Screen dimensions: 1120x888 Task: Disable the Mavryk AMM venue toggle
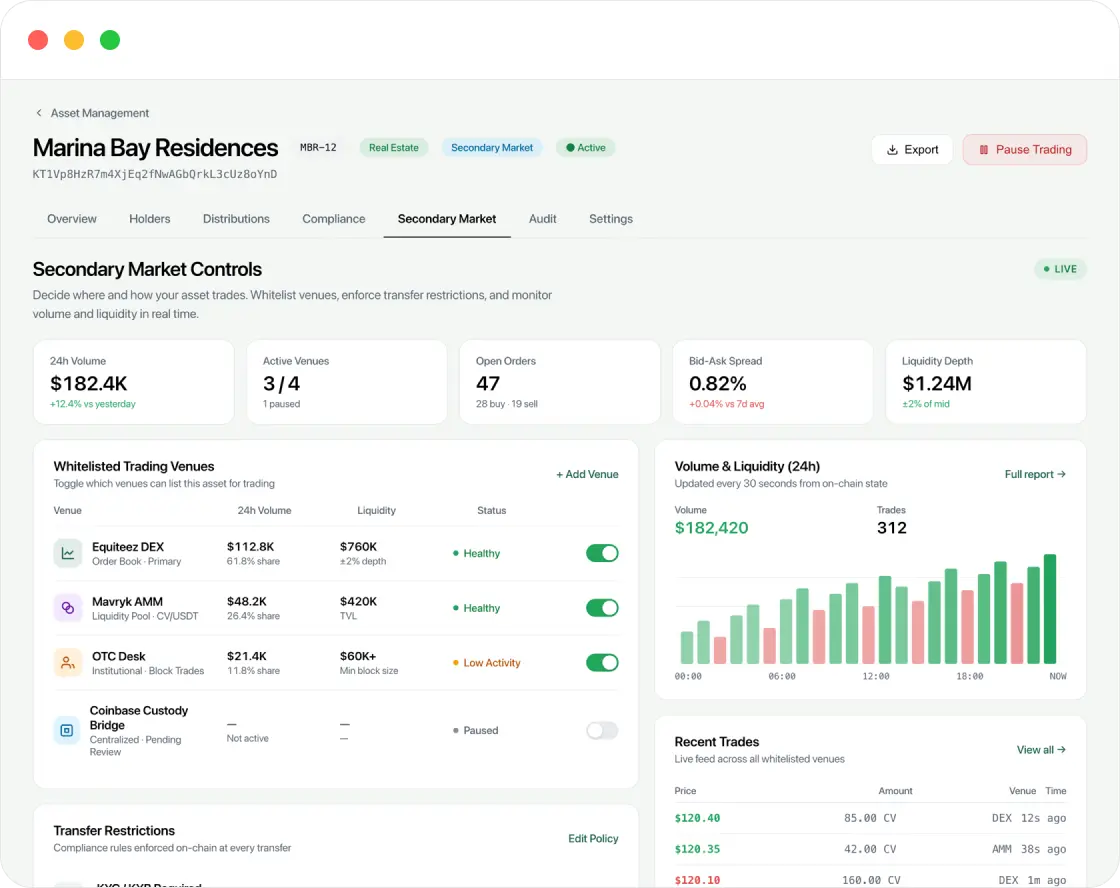[602, 608]
